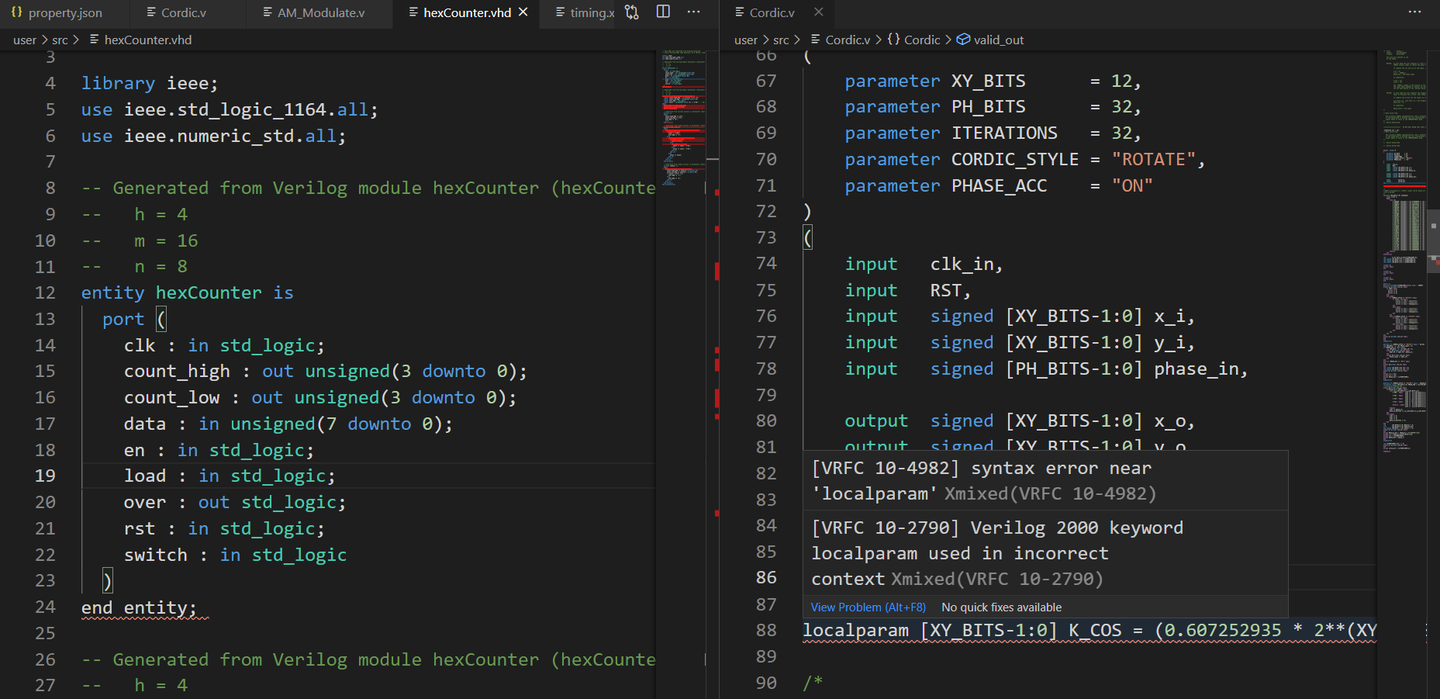The image size is (1440, 699).
Task: Open more actions menu of right editor group
Action: coord(1415,13)
